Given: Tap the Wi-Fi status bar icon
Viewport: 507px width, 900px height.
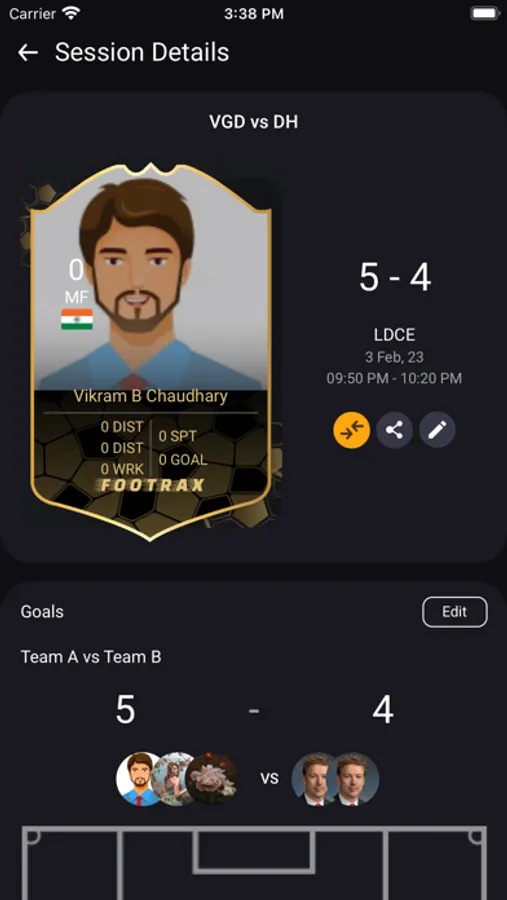Looking at the screenshot, I should click(71, 14).
